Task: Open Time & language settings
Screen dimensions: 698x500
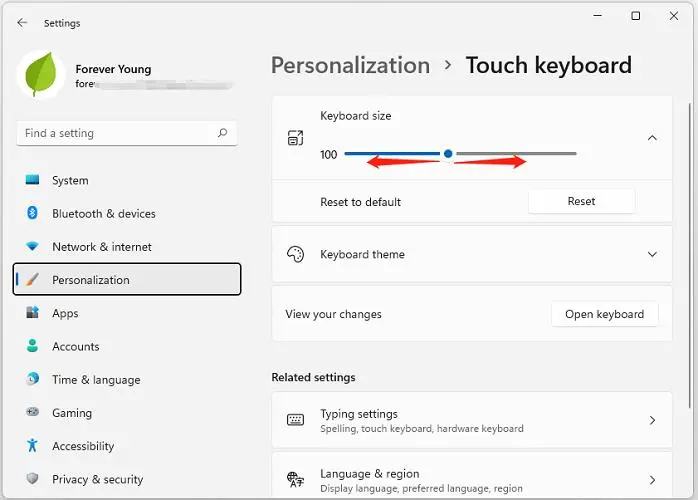Action: click(127, 379)
